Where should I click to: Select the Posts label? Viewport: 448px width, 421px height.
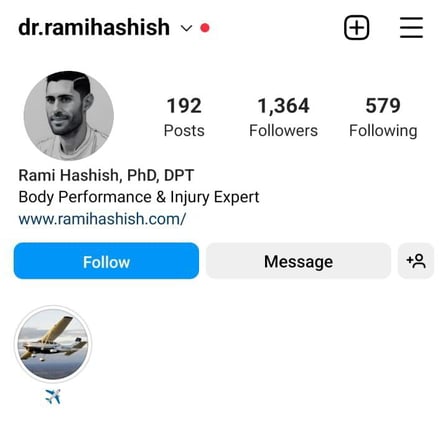[184, 130]
